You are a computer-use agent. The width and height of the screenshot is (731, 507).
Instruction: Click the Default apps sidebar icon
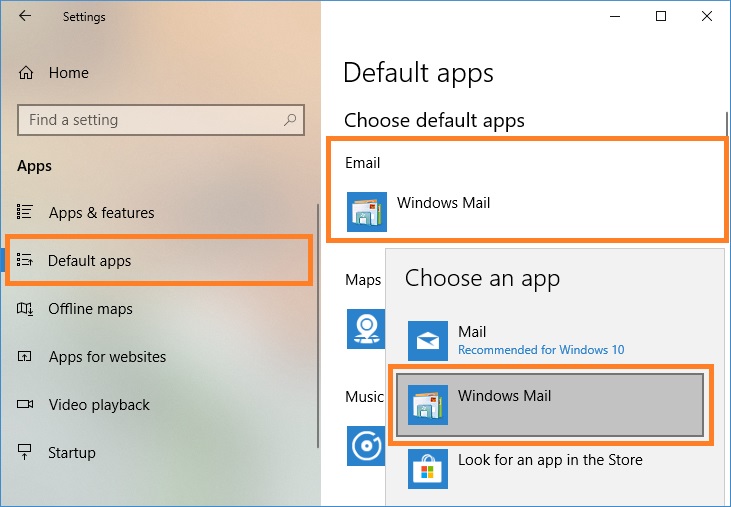(x=25, y=260)
